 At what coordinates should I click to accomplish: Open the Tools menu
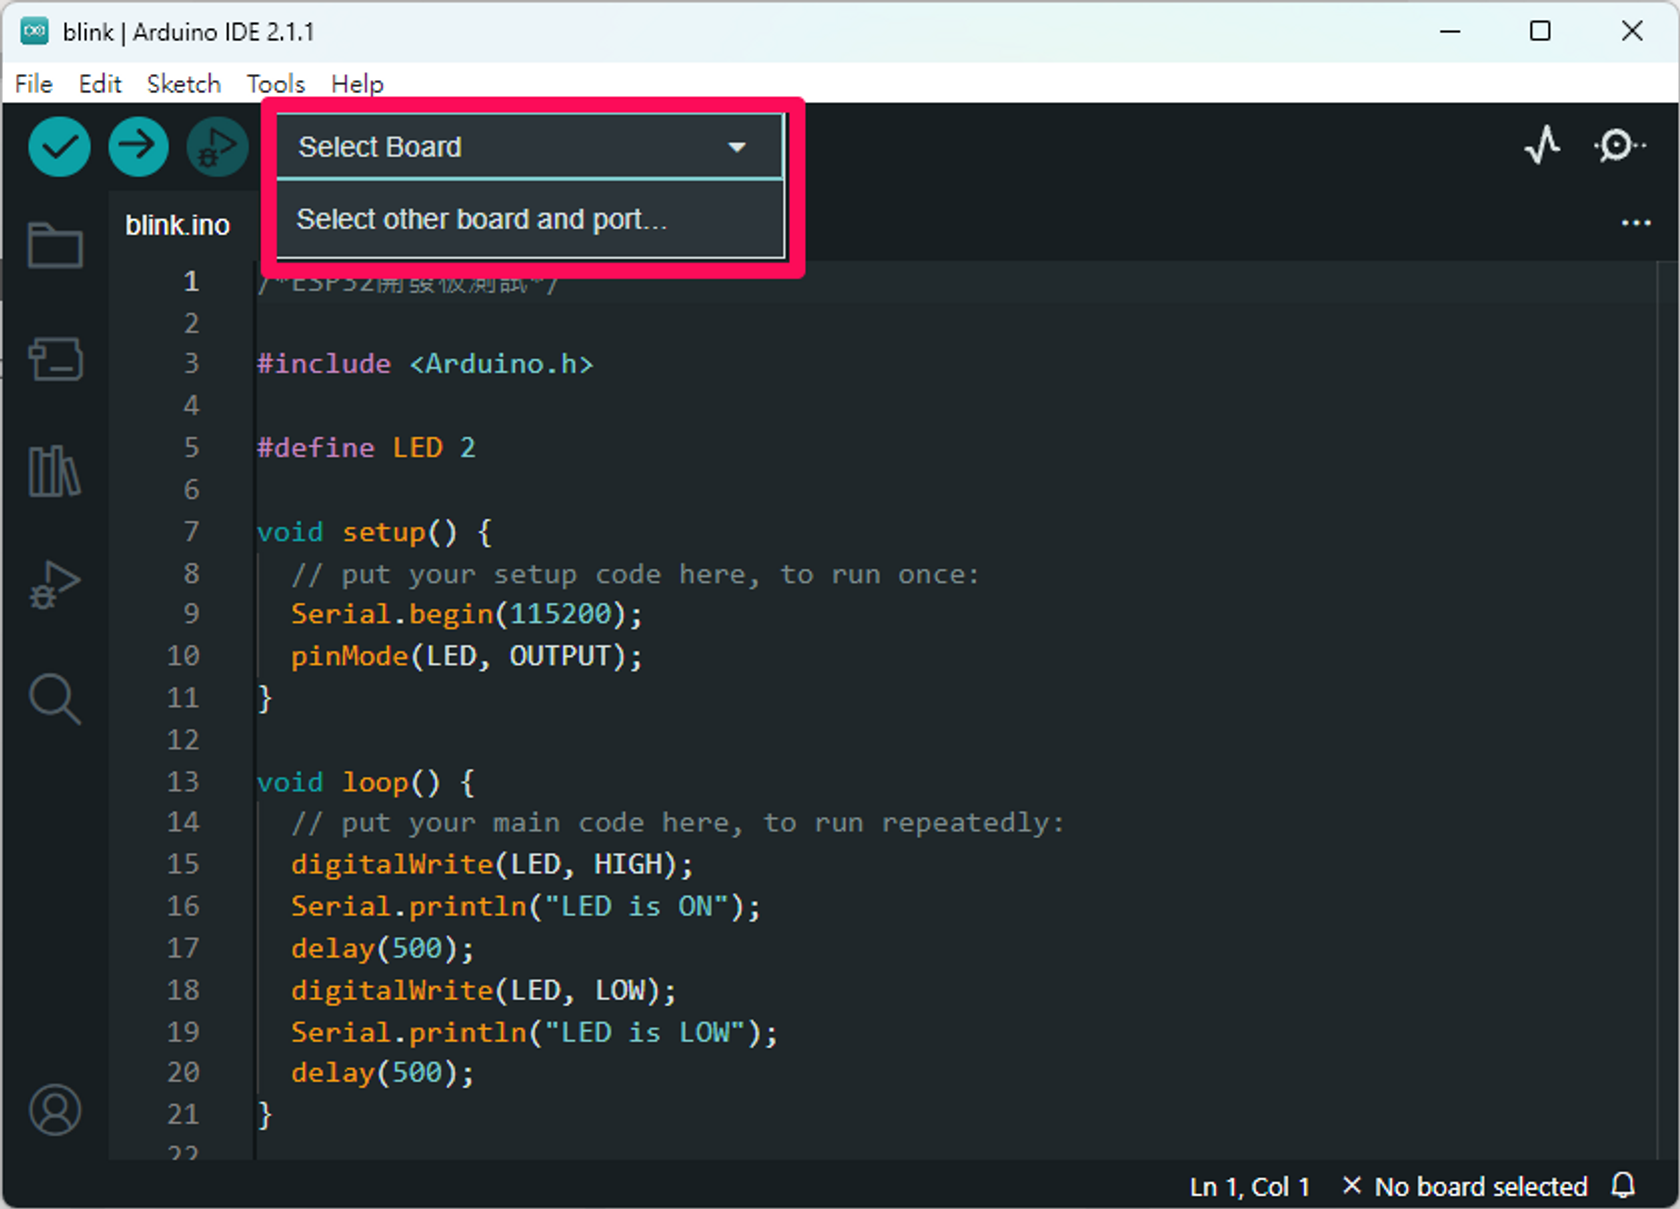click(x=276, y=84)
